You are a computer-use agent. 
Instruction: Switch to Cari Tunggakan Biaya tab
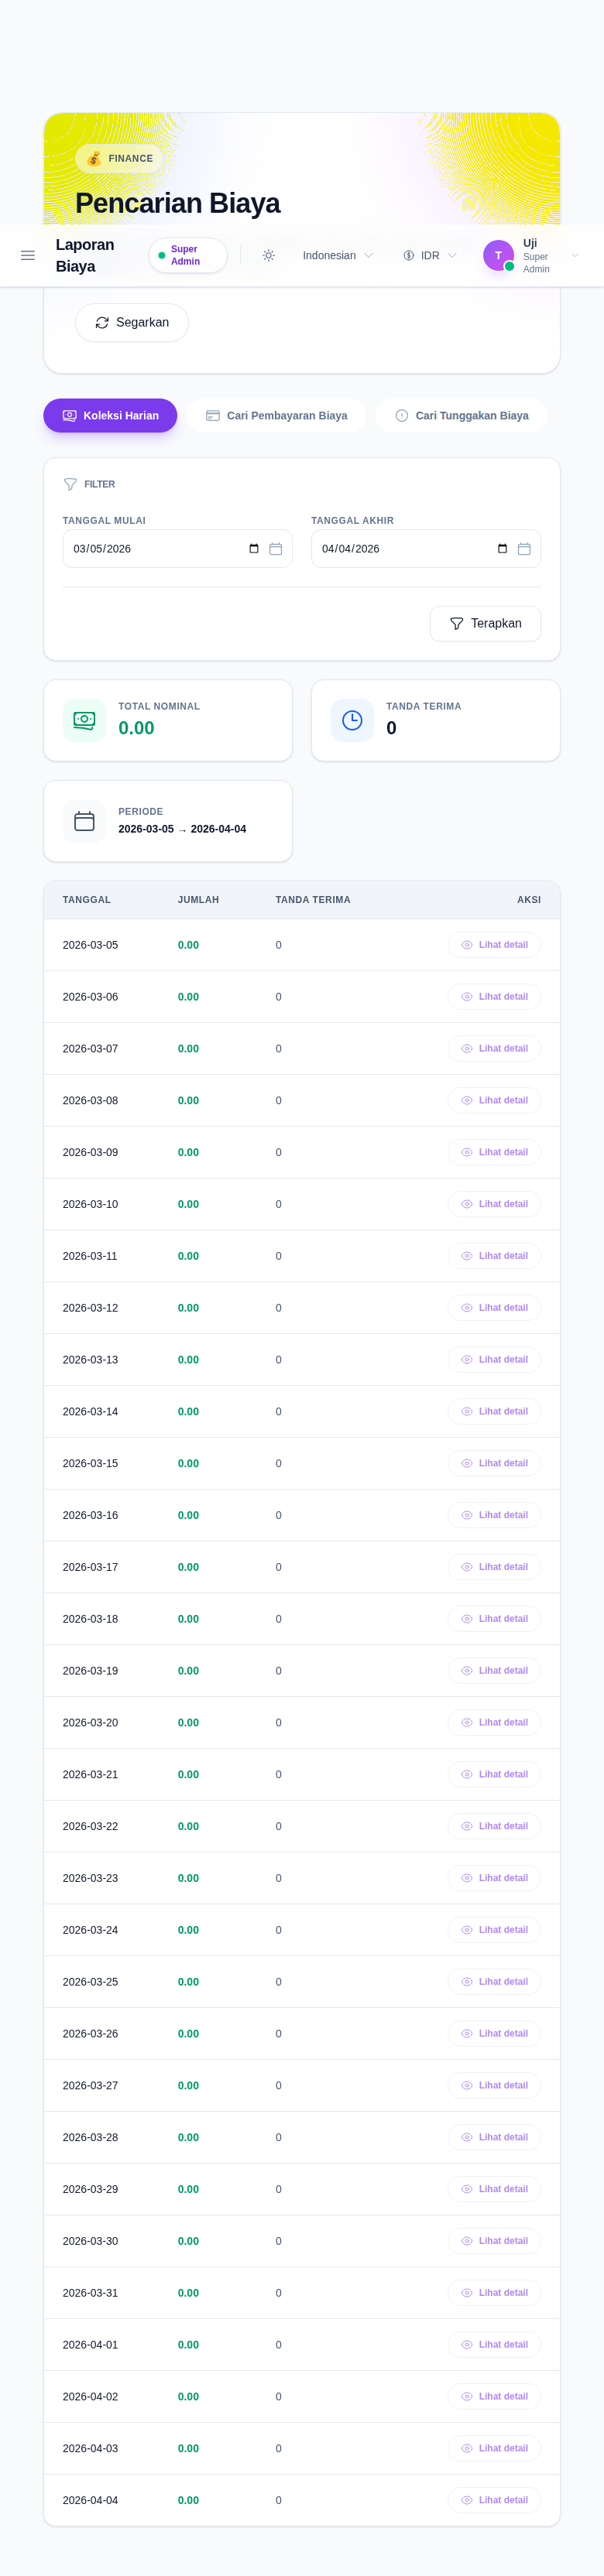pyautogui.click(x=462, y=416)
